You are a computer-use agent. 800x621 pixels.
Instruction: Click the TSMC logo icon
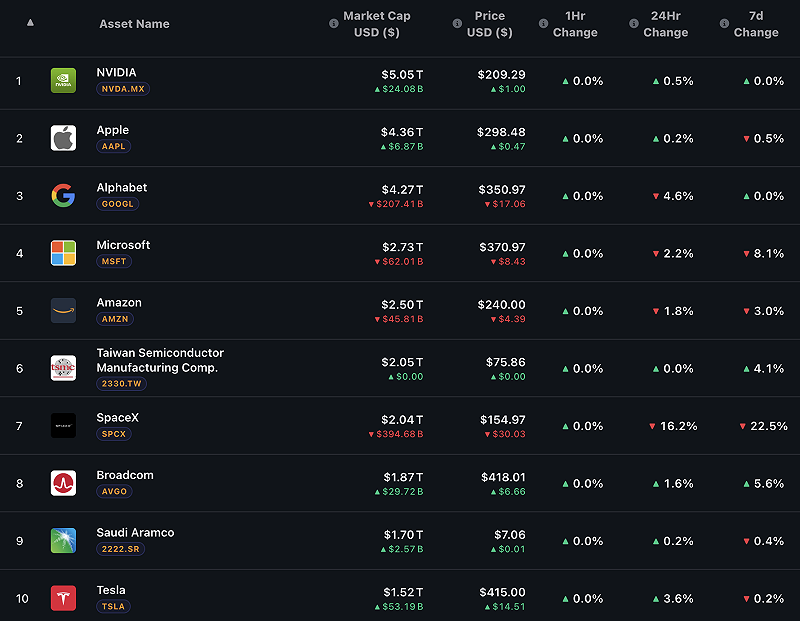point(63,368)
